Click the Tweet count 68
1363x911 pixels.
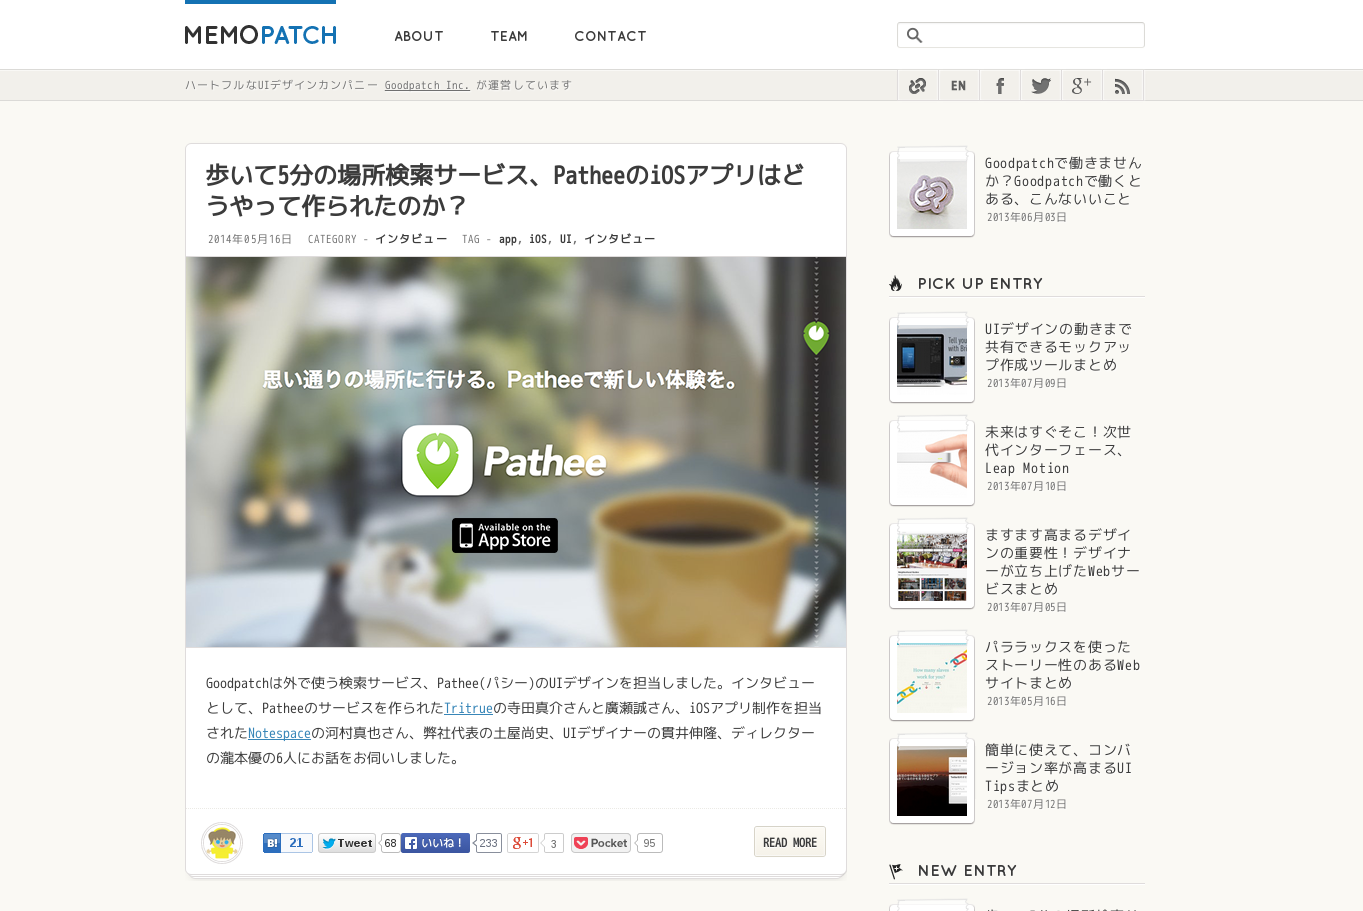point(390,843)
